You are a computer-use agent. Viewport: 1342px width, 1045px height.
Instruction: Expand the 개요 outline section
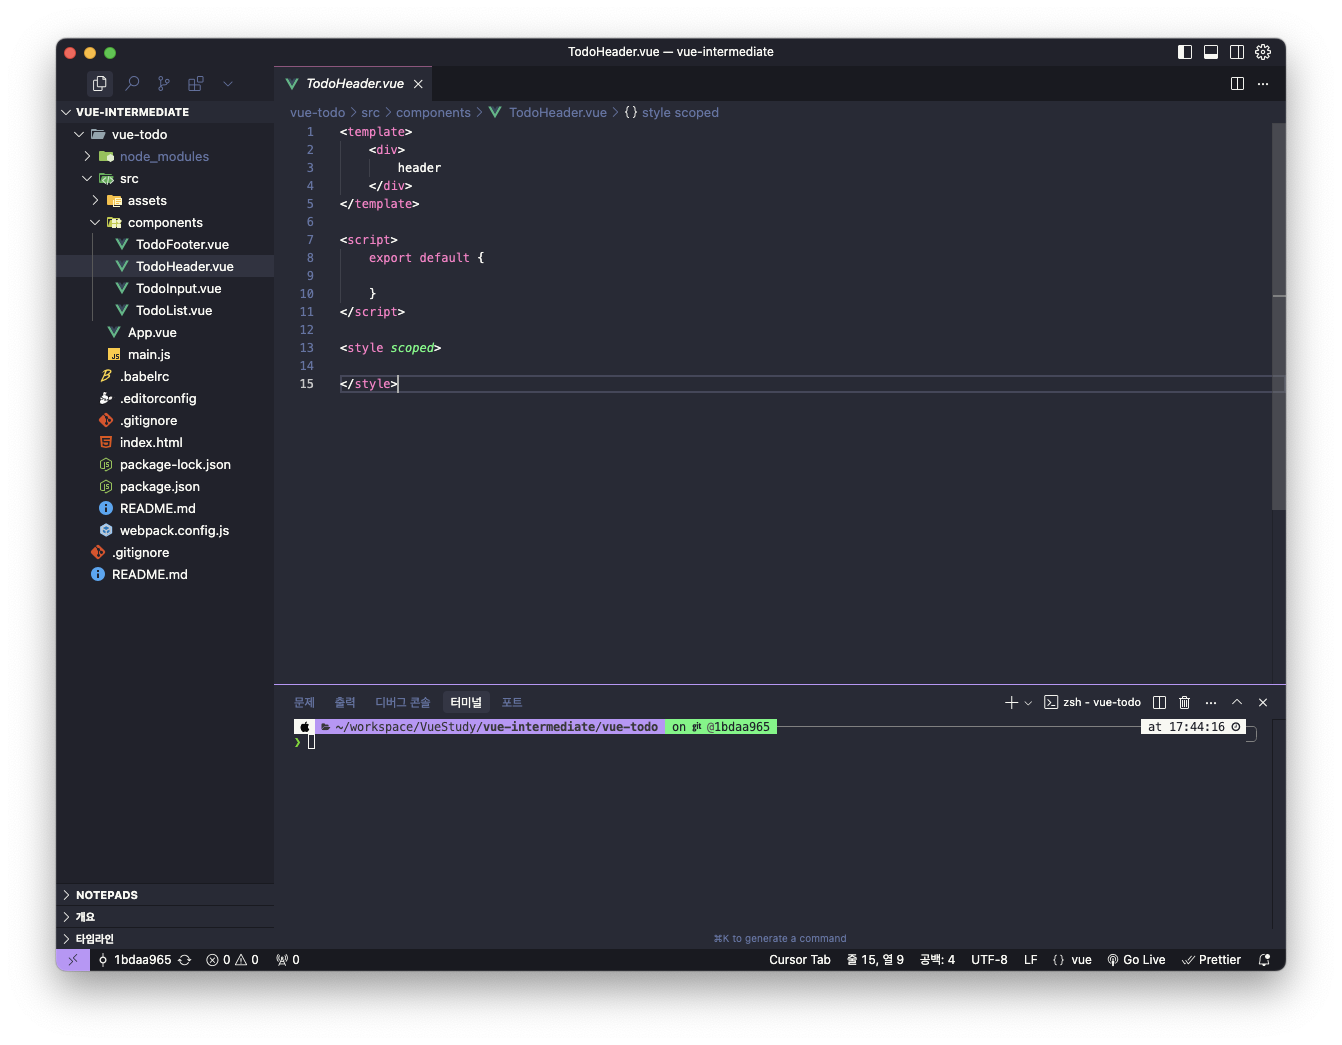(x=165, y=917)
